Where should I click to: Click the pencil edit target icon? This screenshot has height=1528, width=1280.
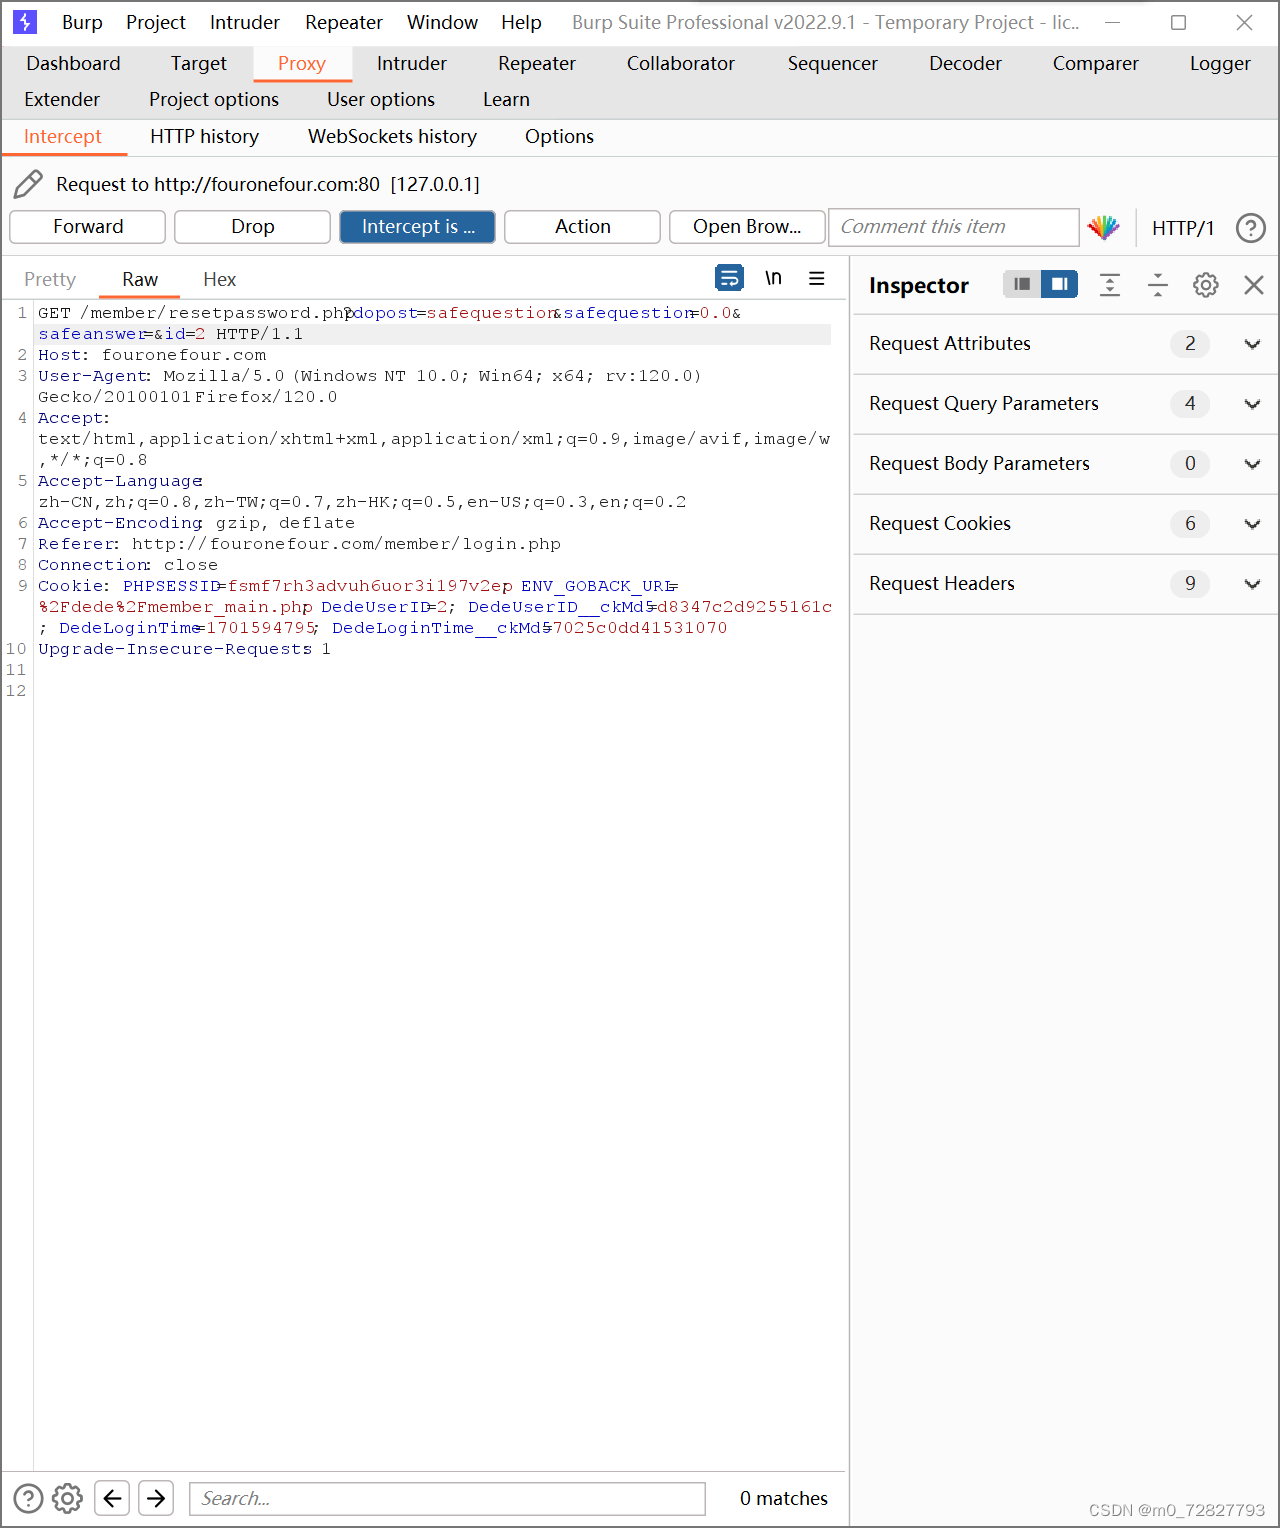[x=28, y=184]
